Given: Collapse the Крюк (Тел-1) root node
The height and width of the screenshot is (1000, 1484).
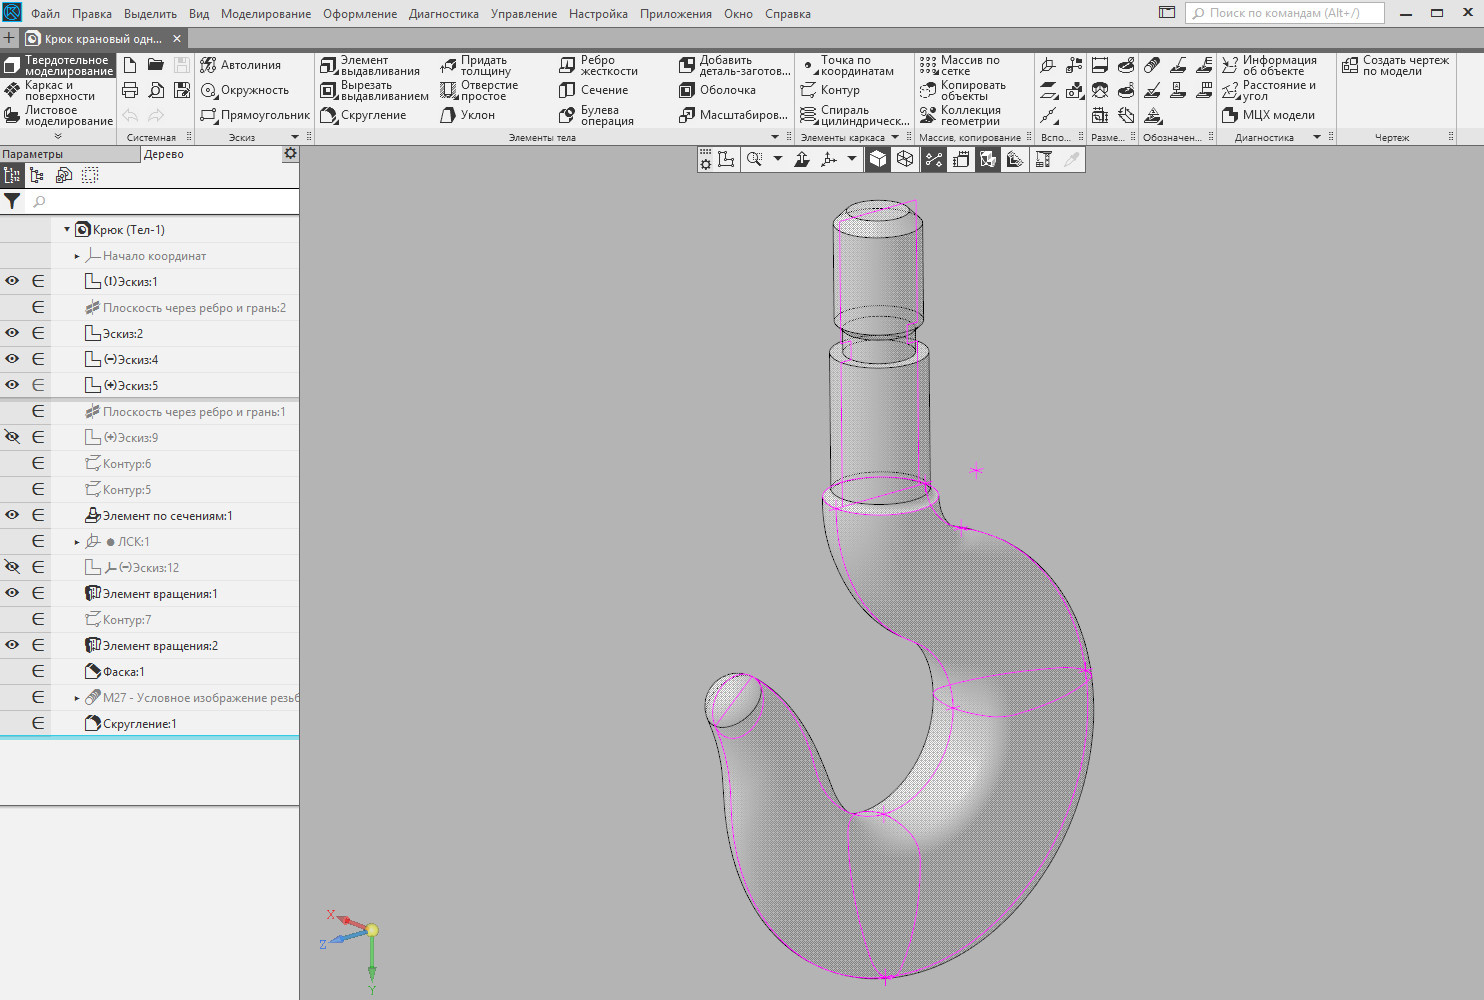Looking at the screenshot, I should [67, 230].
